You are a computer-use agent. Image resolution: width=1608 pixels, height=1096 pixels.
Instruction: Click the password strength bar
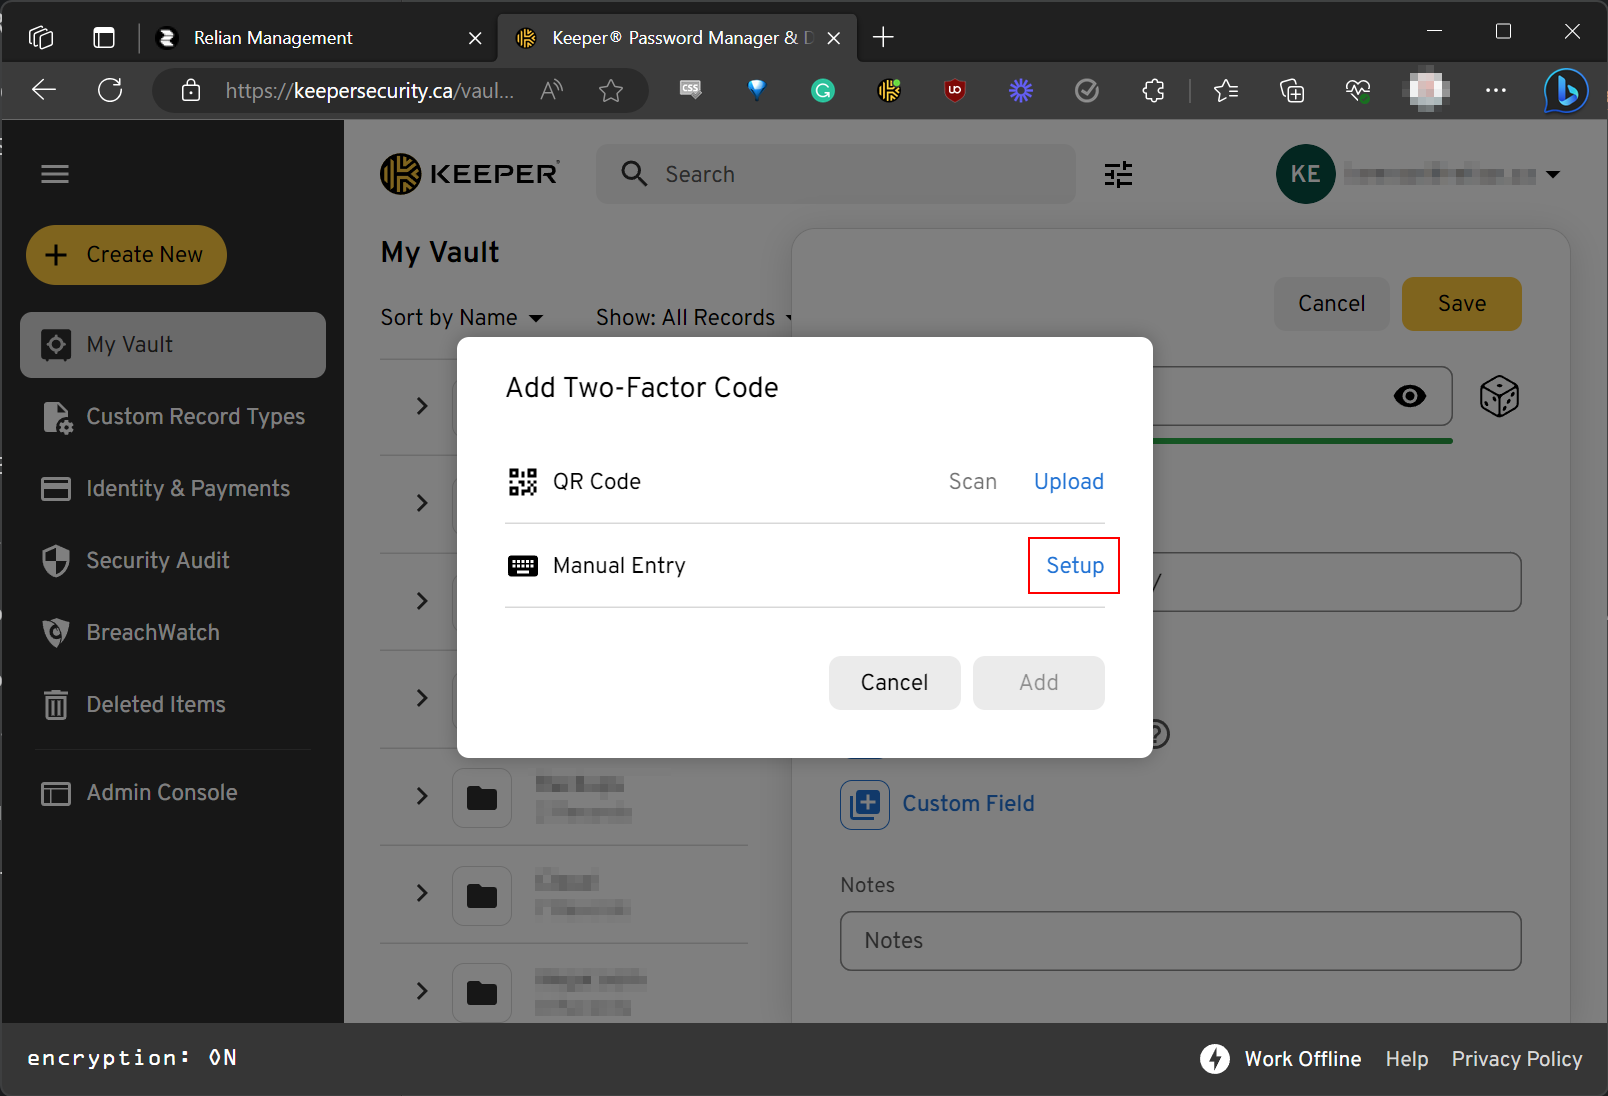tap(1302, 441)
